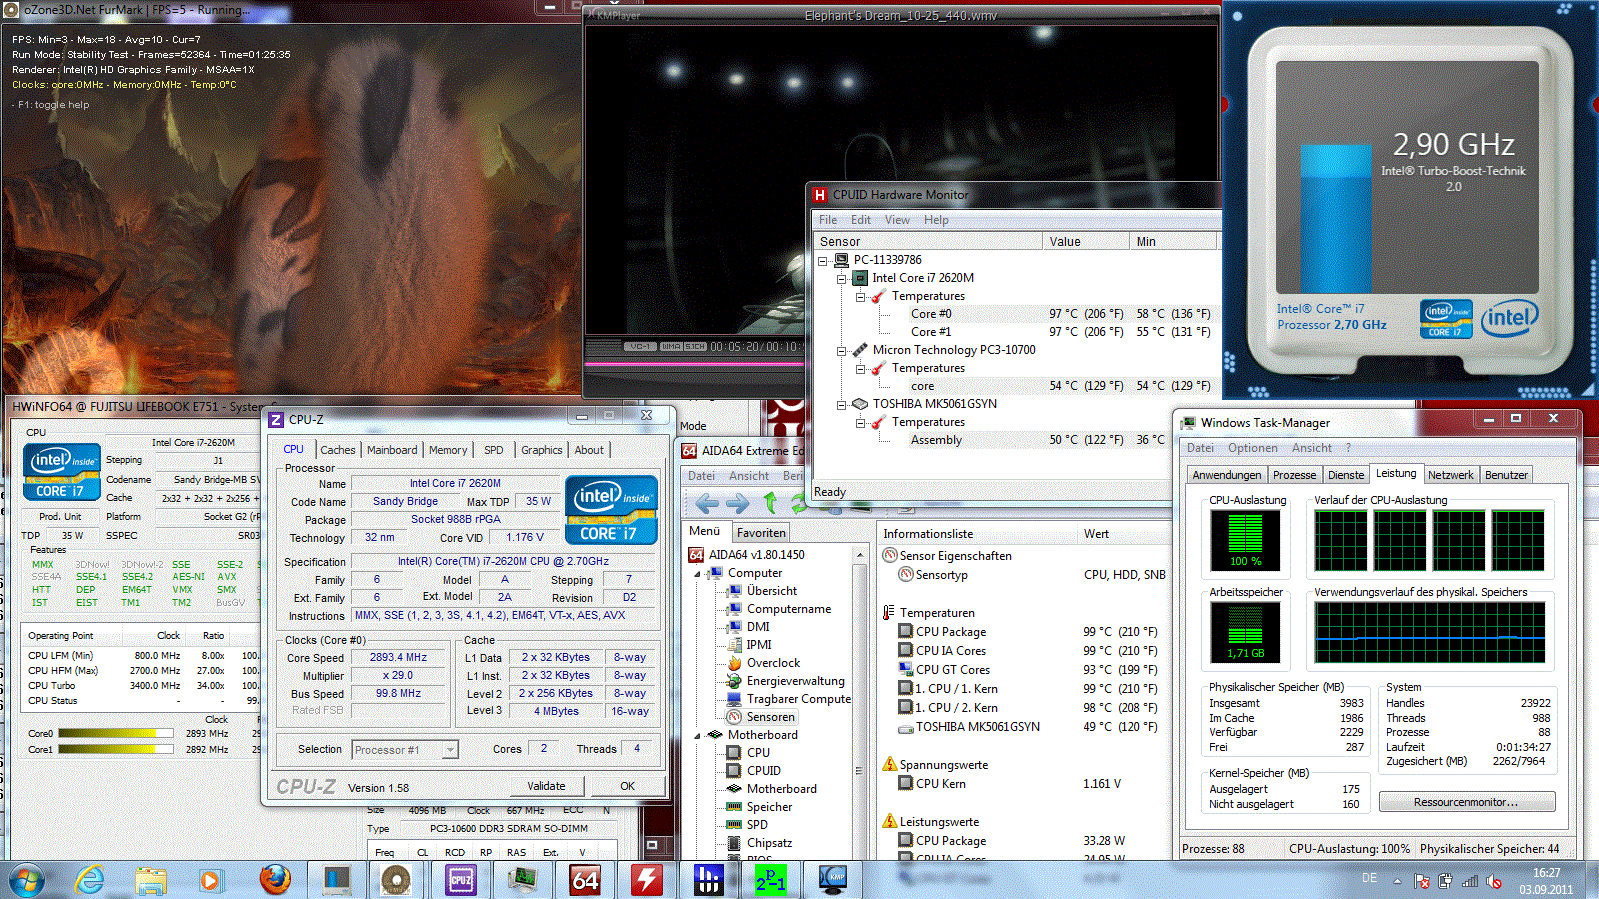1599x899 pixels.
Task: Go back with AIDA64 blue left arrow
Action: click(707, 504)
